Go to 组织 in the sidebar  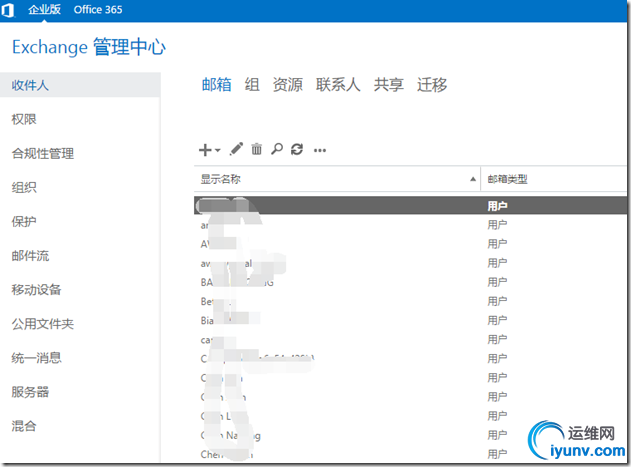coord(24,187)
